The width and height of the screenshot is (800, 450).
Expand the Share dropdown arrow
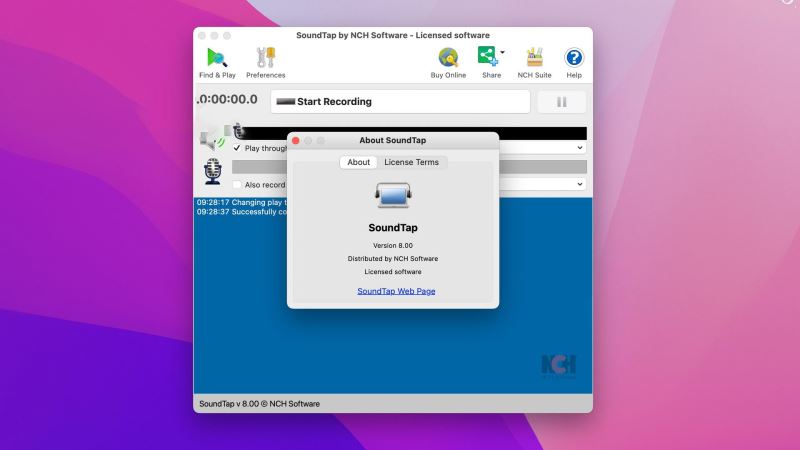tap(503, 52)
